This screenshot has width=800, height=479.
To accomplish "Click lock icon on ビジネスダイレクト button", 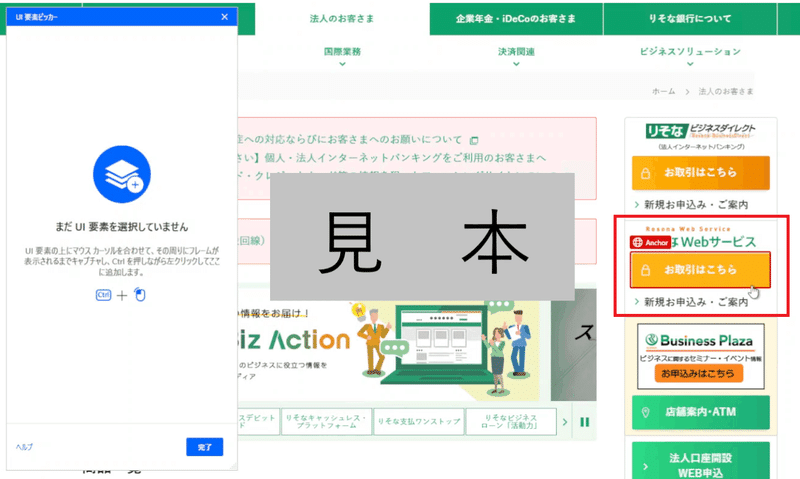I will point(645,173).
